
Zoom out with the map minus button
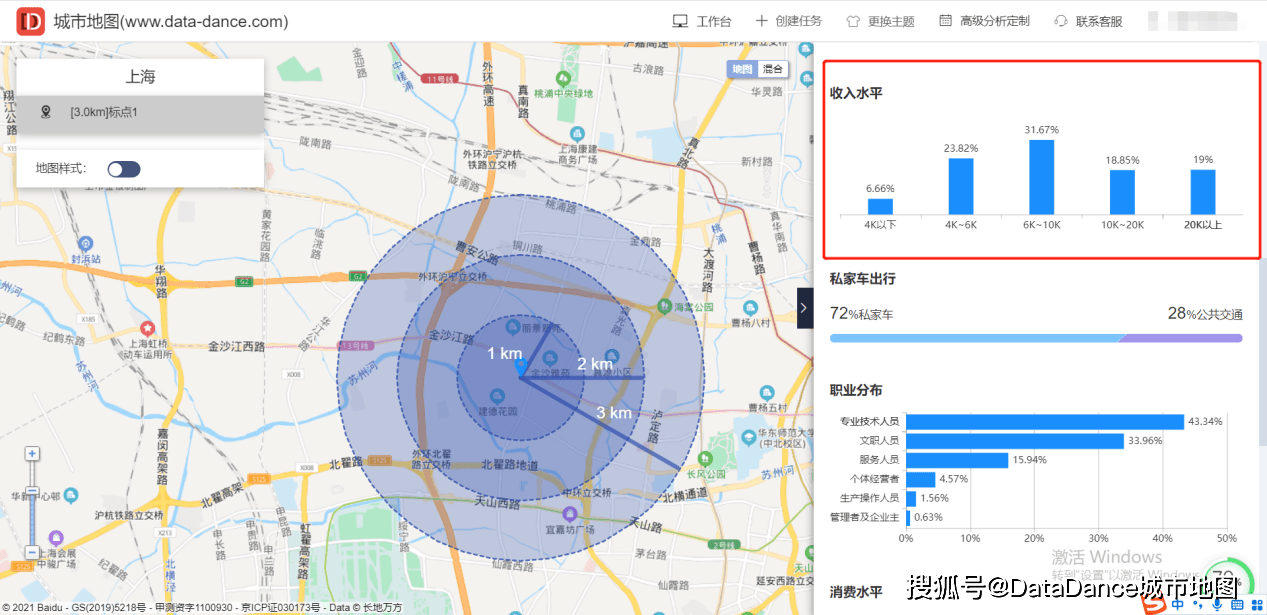coord(33,553)
